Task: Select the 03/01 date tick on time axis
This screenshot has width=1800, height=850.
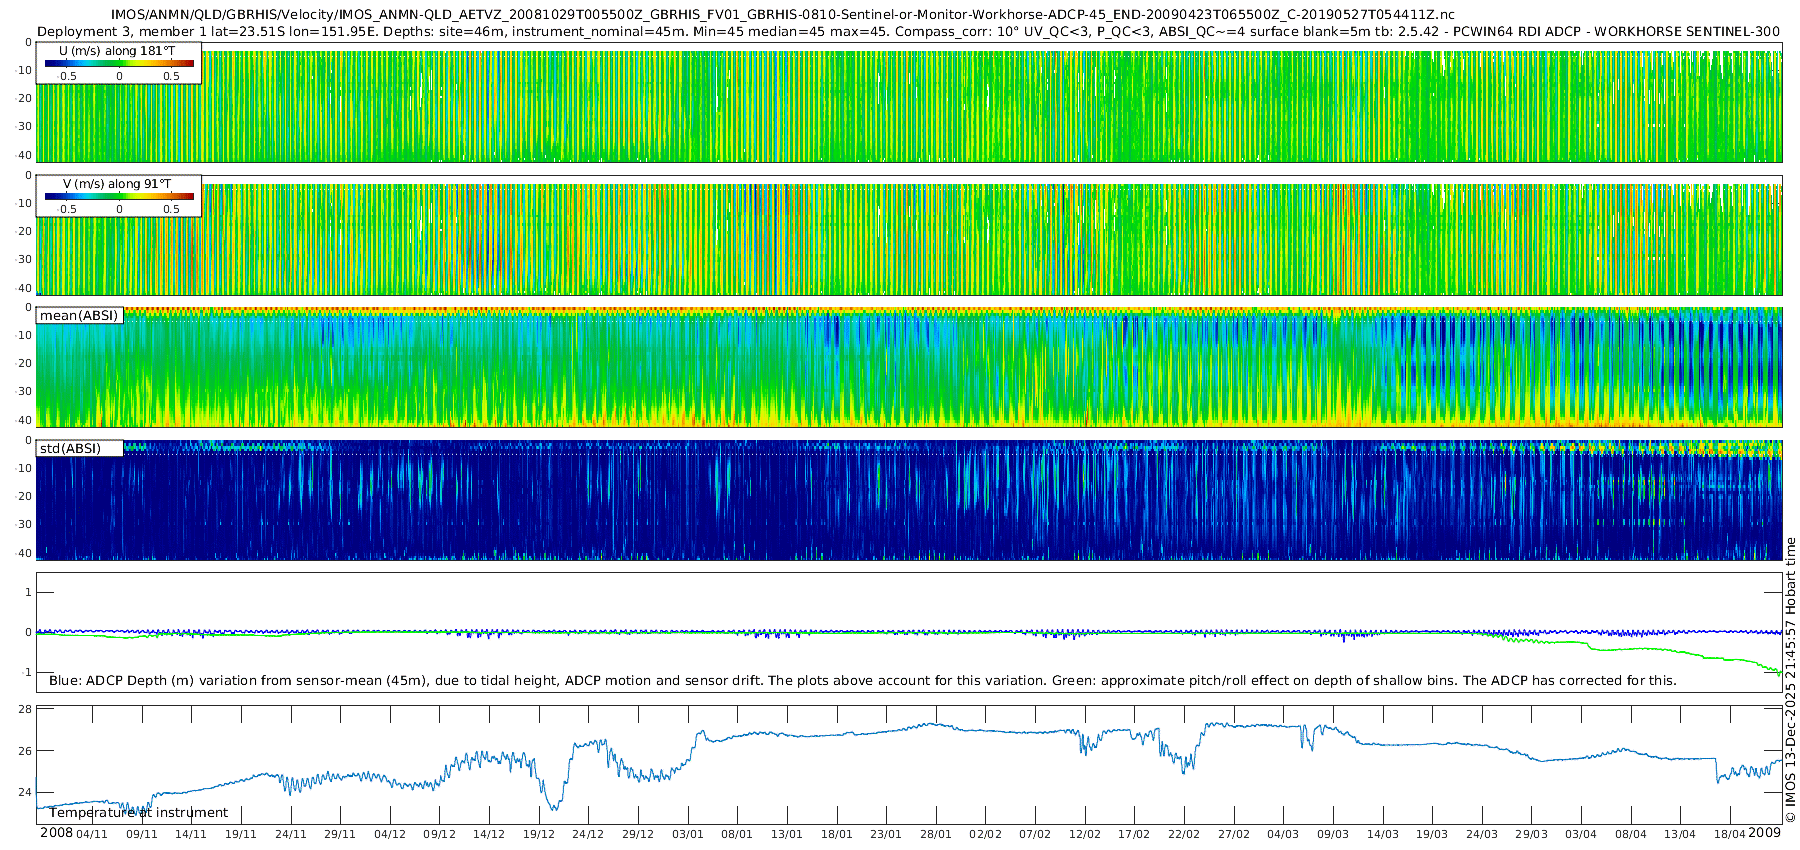Action: pyautogui.click(x=687, y=834)
